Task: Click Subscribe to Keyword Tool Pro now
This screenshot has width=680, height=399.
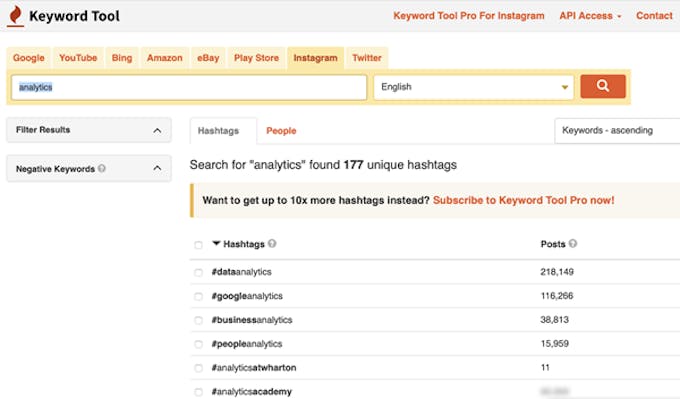Action: 523,200
